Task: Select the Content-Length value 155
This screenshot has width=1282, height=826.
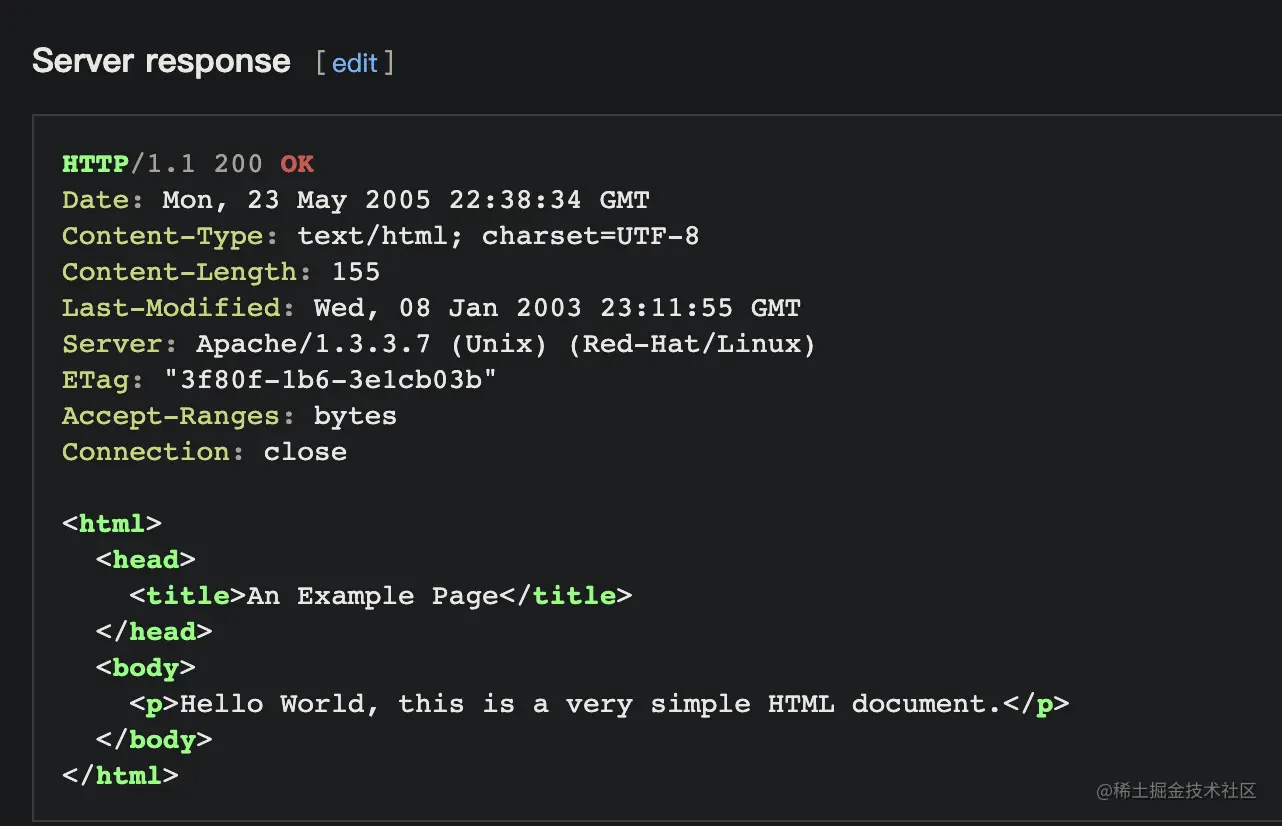Action: click(356, 272)
